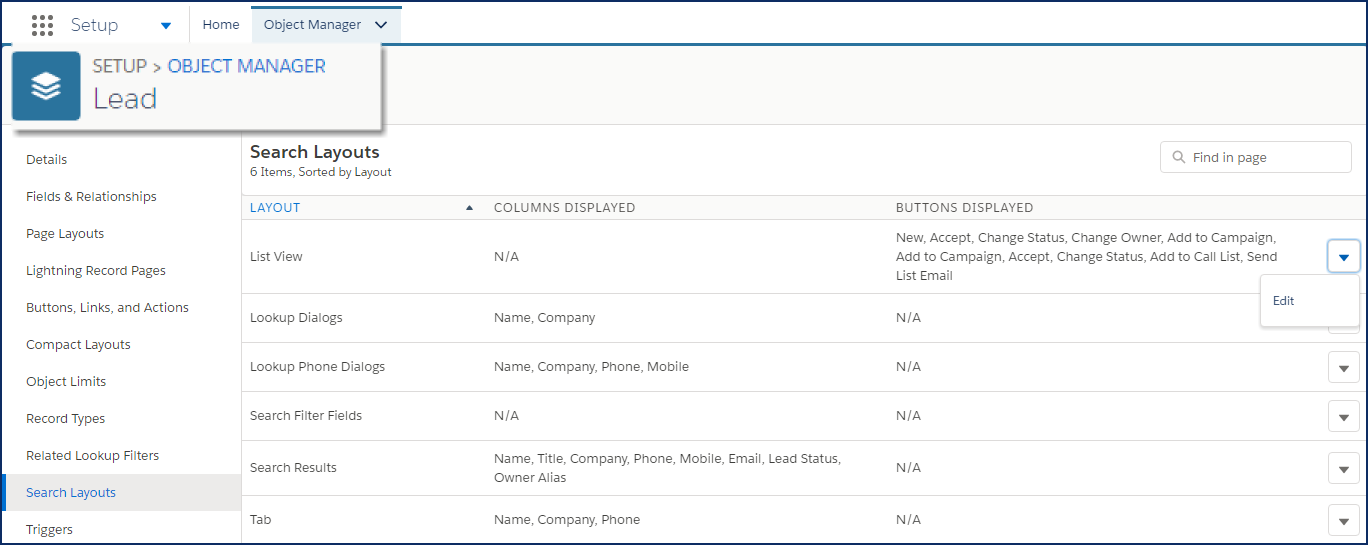Click the Lookup Phone Dialogs layout name
Viewport: 1368px width, 545px height.
coord(317,367)
